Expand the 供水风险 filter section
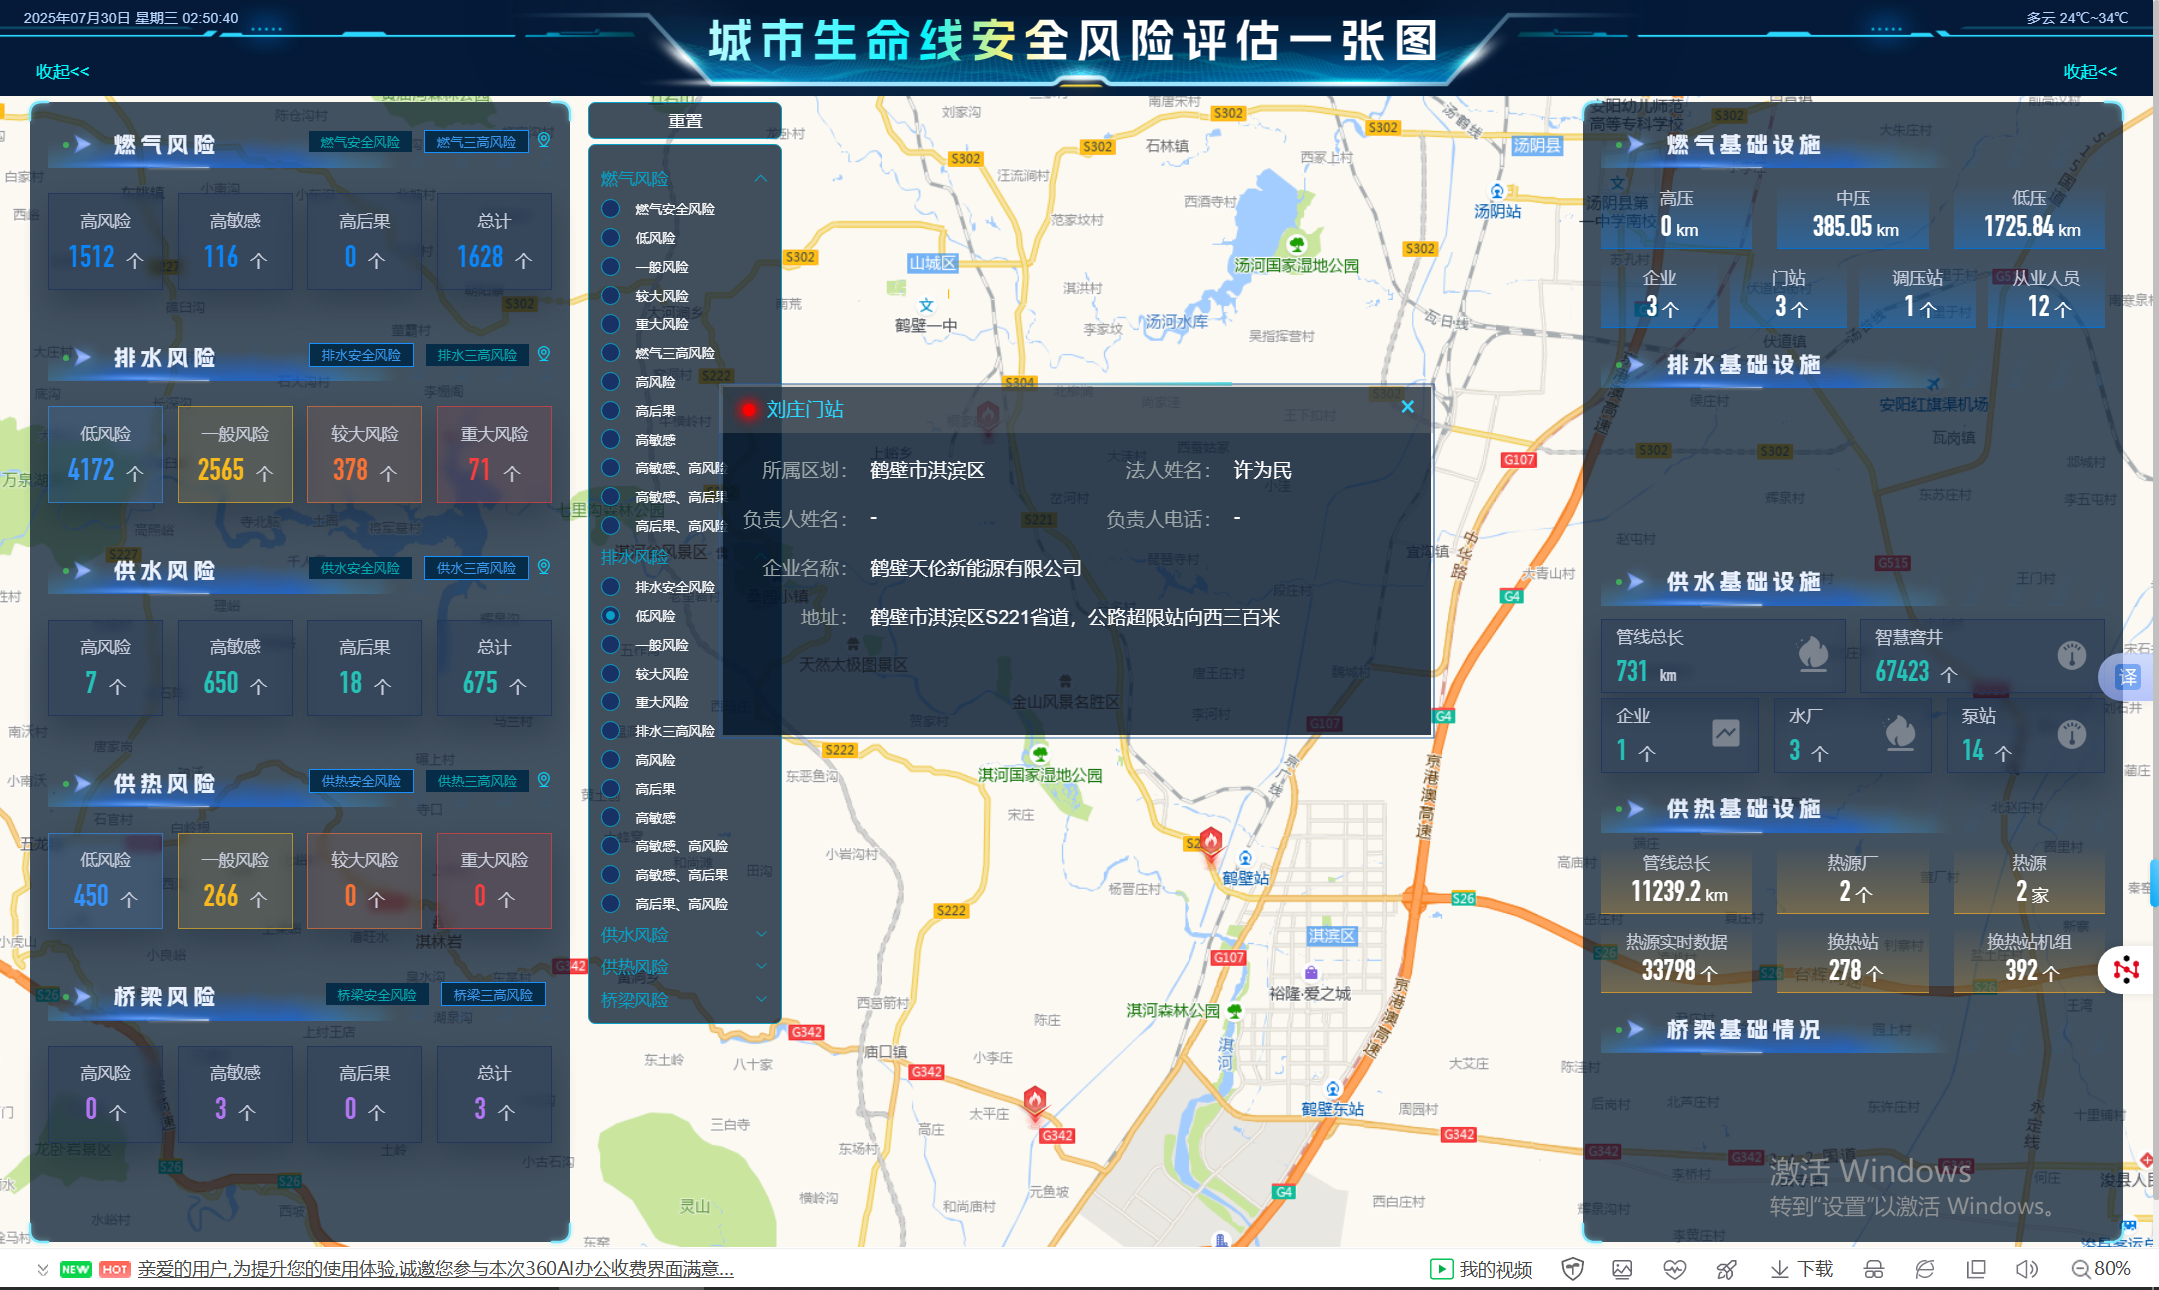The height and width of the screenshot is (1290, 2159). 761,935
